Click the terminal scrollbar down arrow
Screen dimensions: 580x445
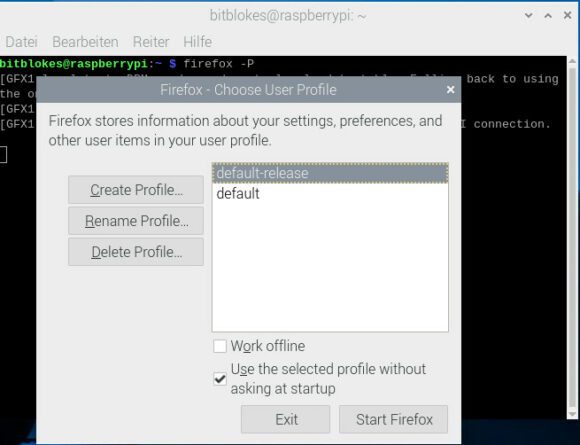click(572, 414)
